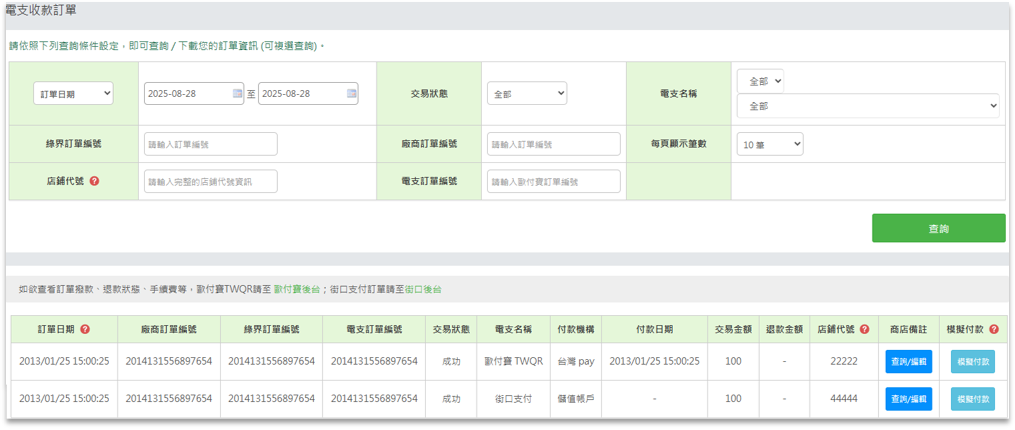Click help icon in 訂單日期 column header

85,329
